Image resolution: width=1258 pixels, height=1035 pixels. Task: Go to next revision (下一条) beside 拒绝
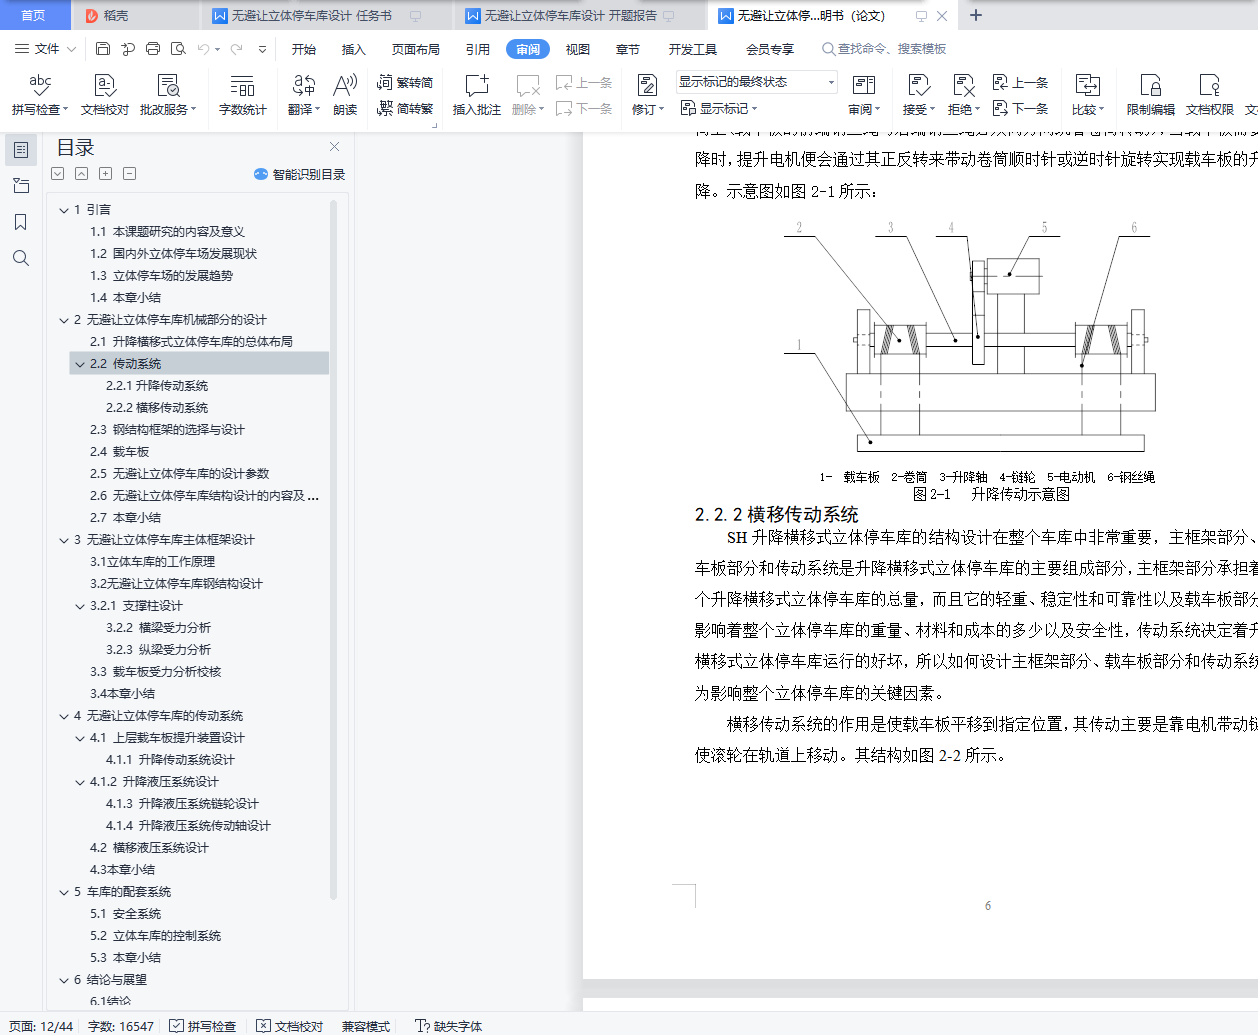pos(1020,108)
